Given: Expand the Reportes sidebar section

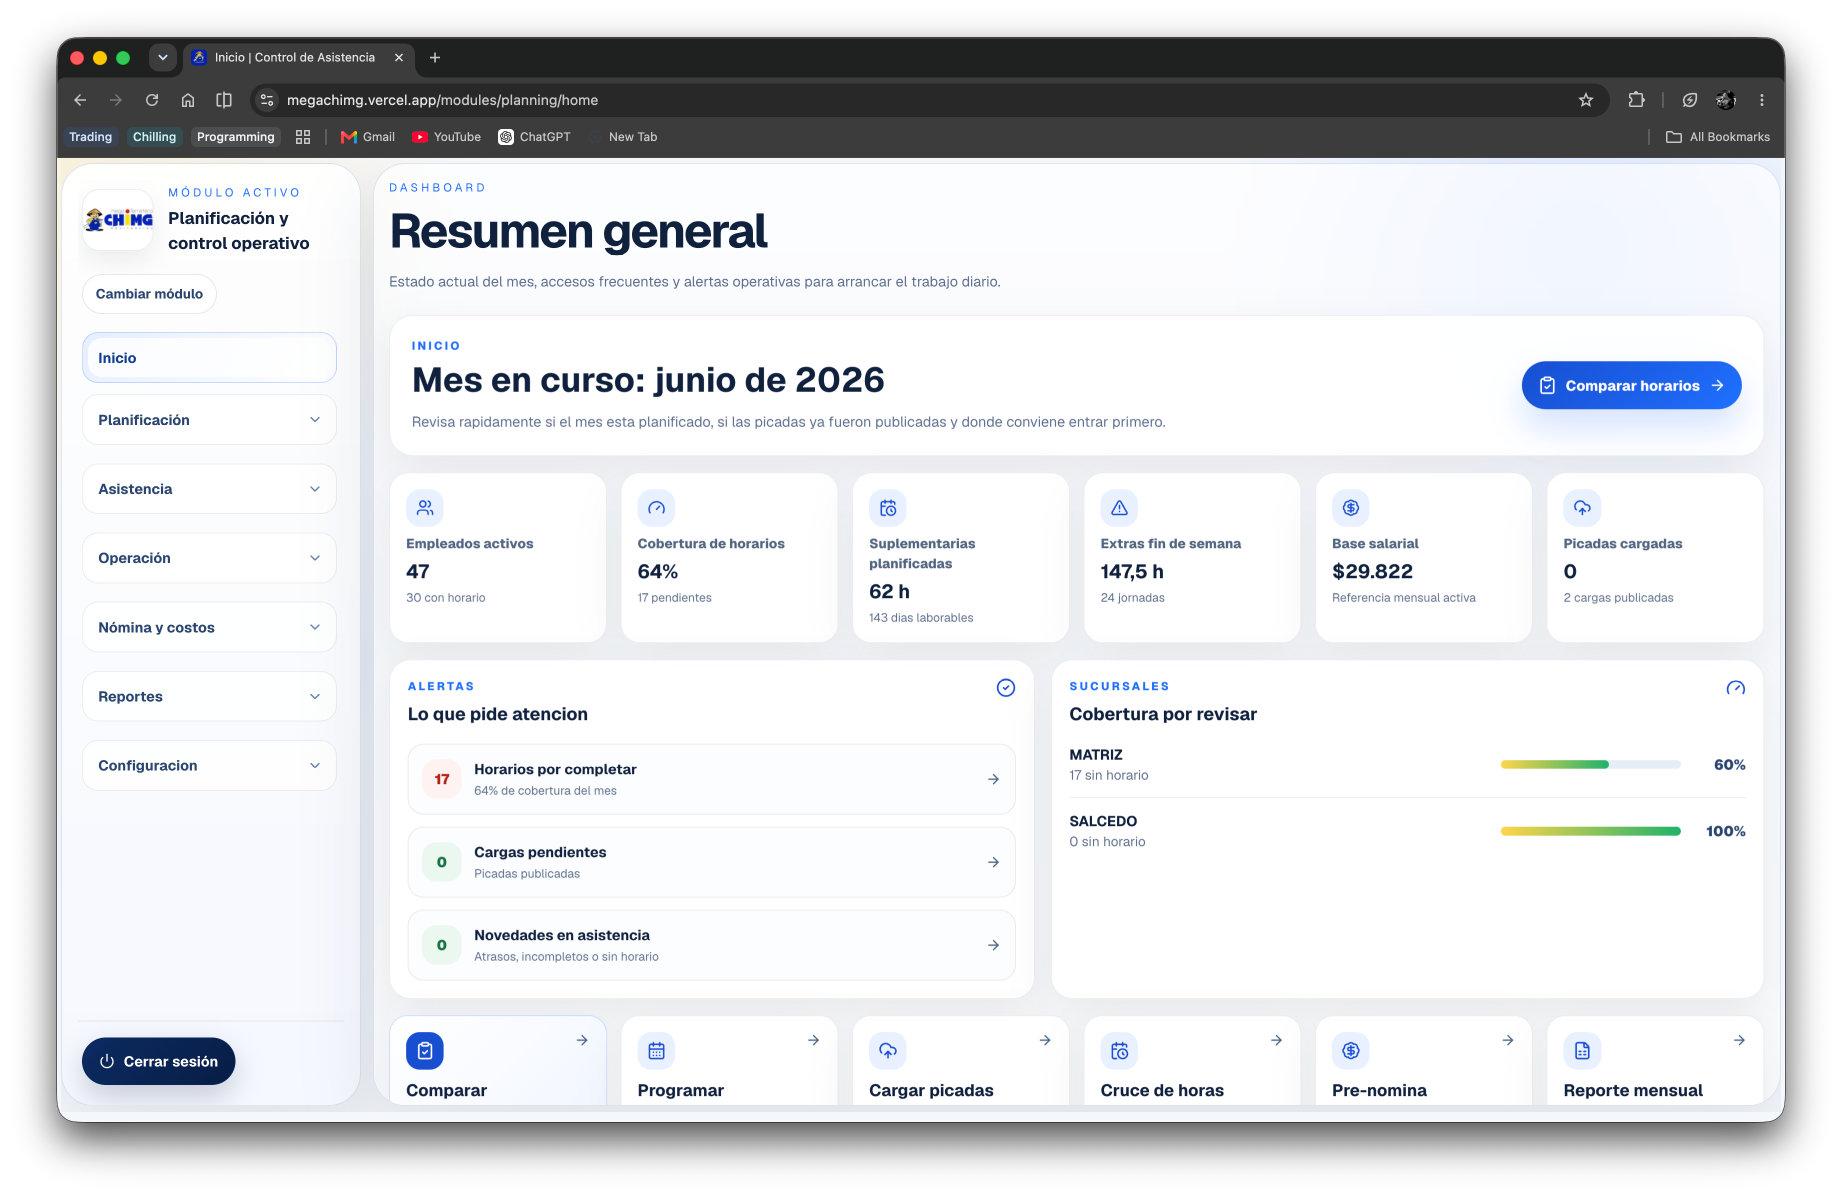Looking at the screenshot, I should tap(209, 696).
